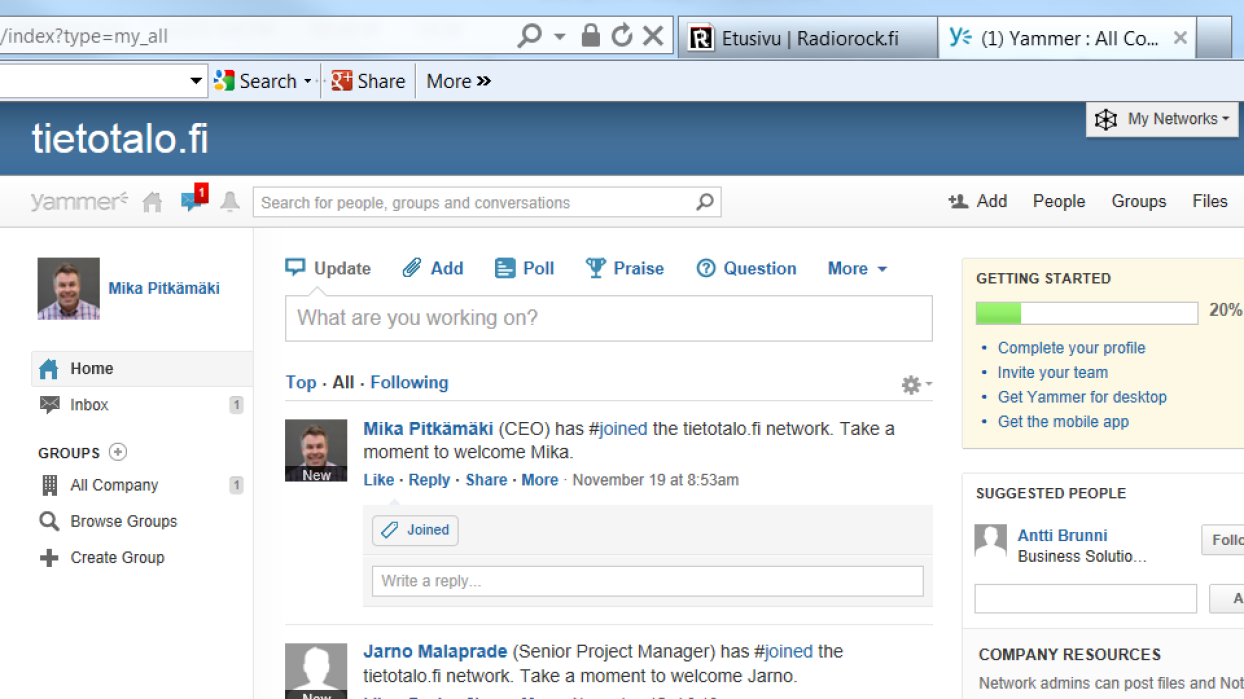Click the #joined hashtag in Mika's post

pos(618,429)
